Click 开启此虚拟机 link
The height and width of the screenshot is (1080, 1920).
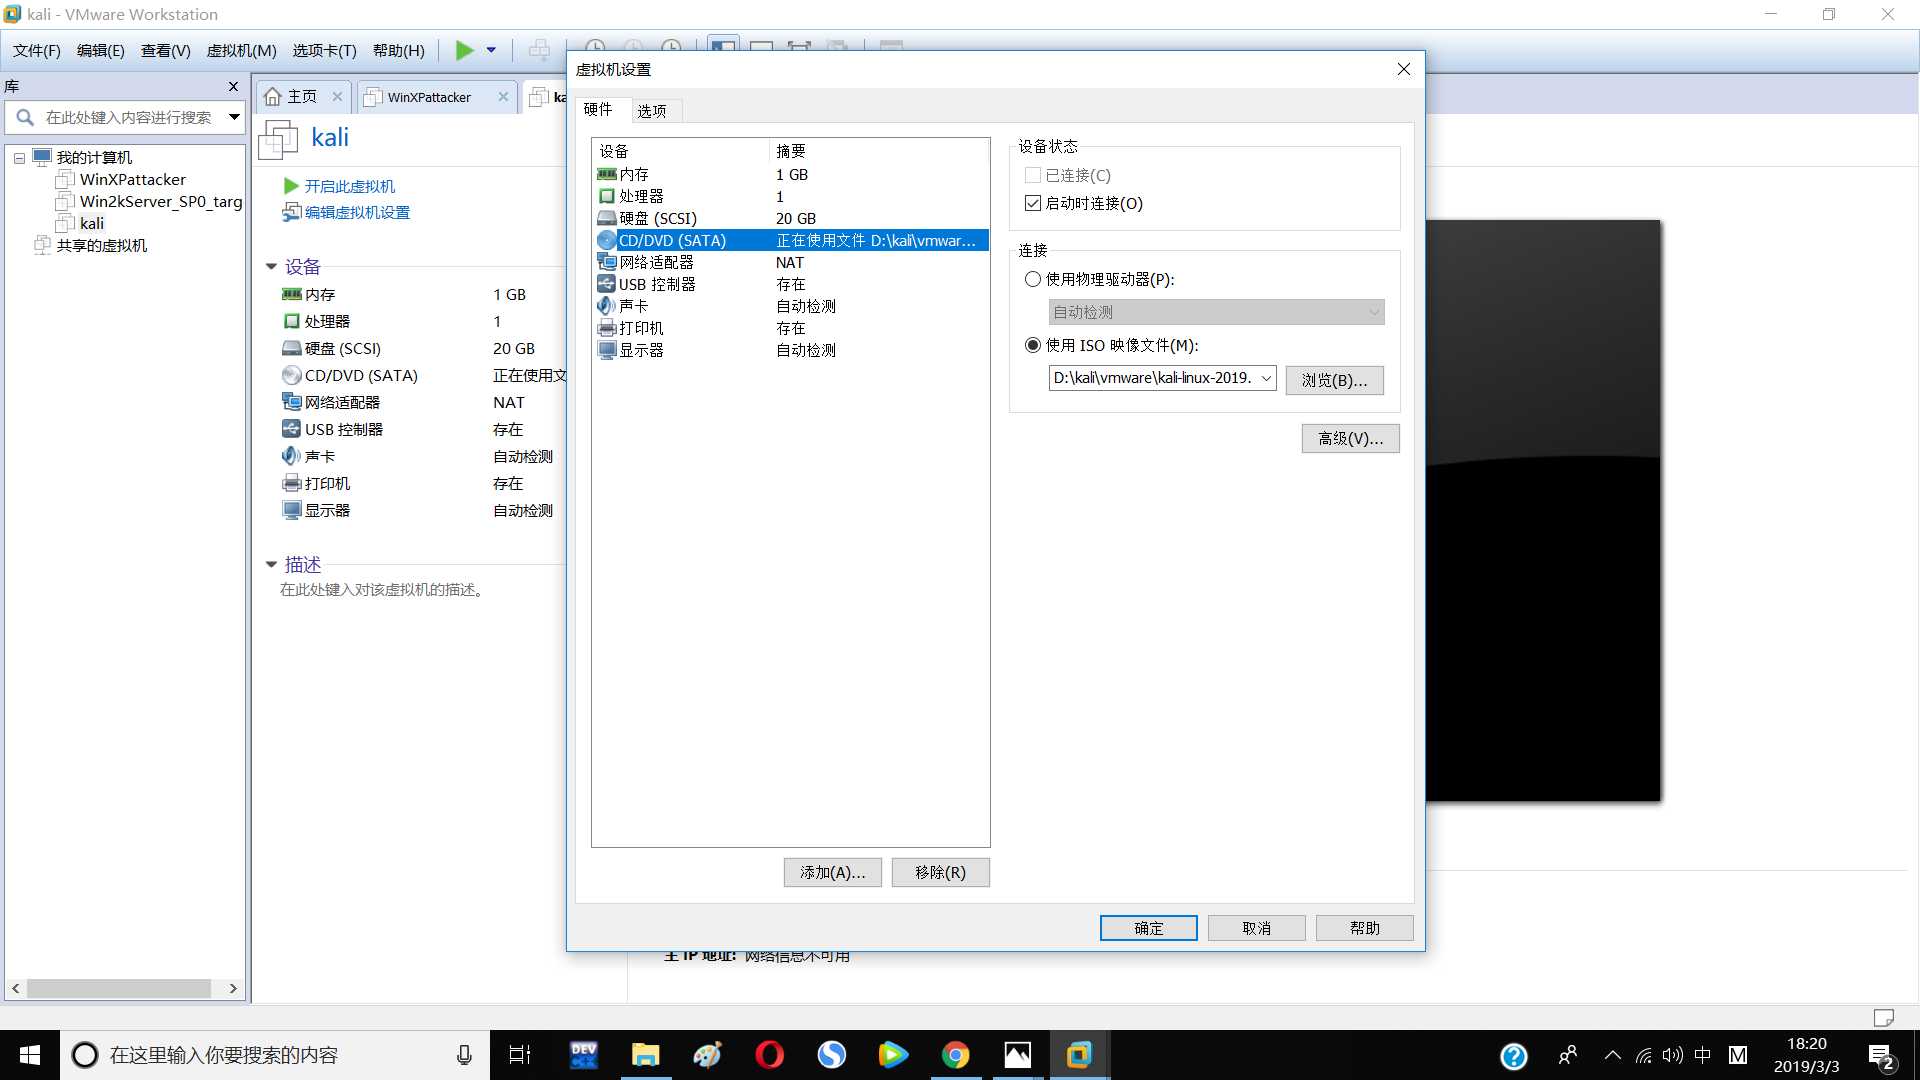click(x=349, y=186)
